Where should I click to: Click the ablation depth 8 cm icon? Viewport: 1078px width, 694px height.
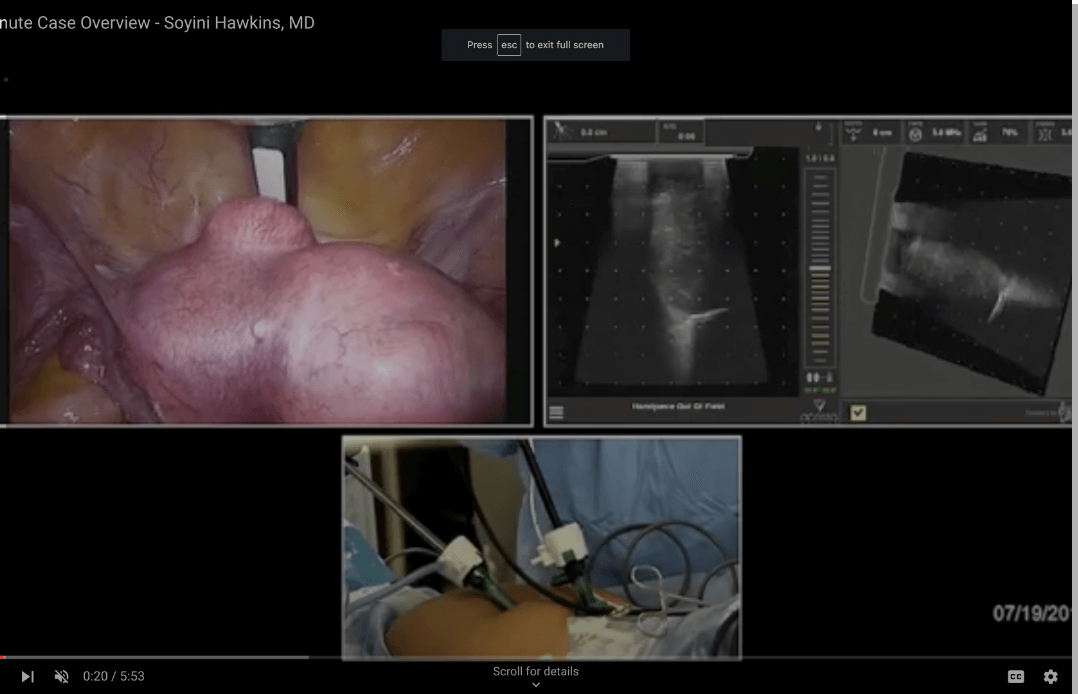coord(854,132)
